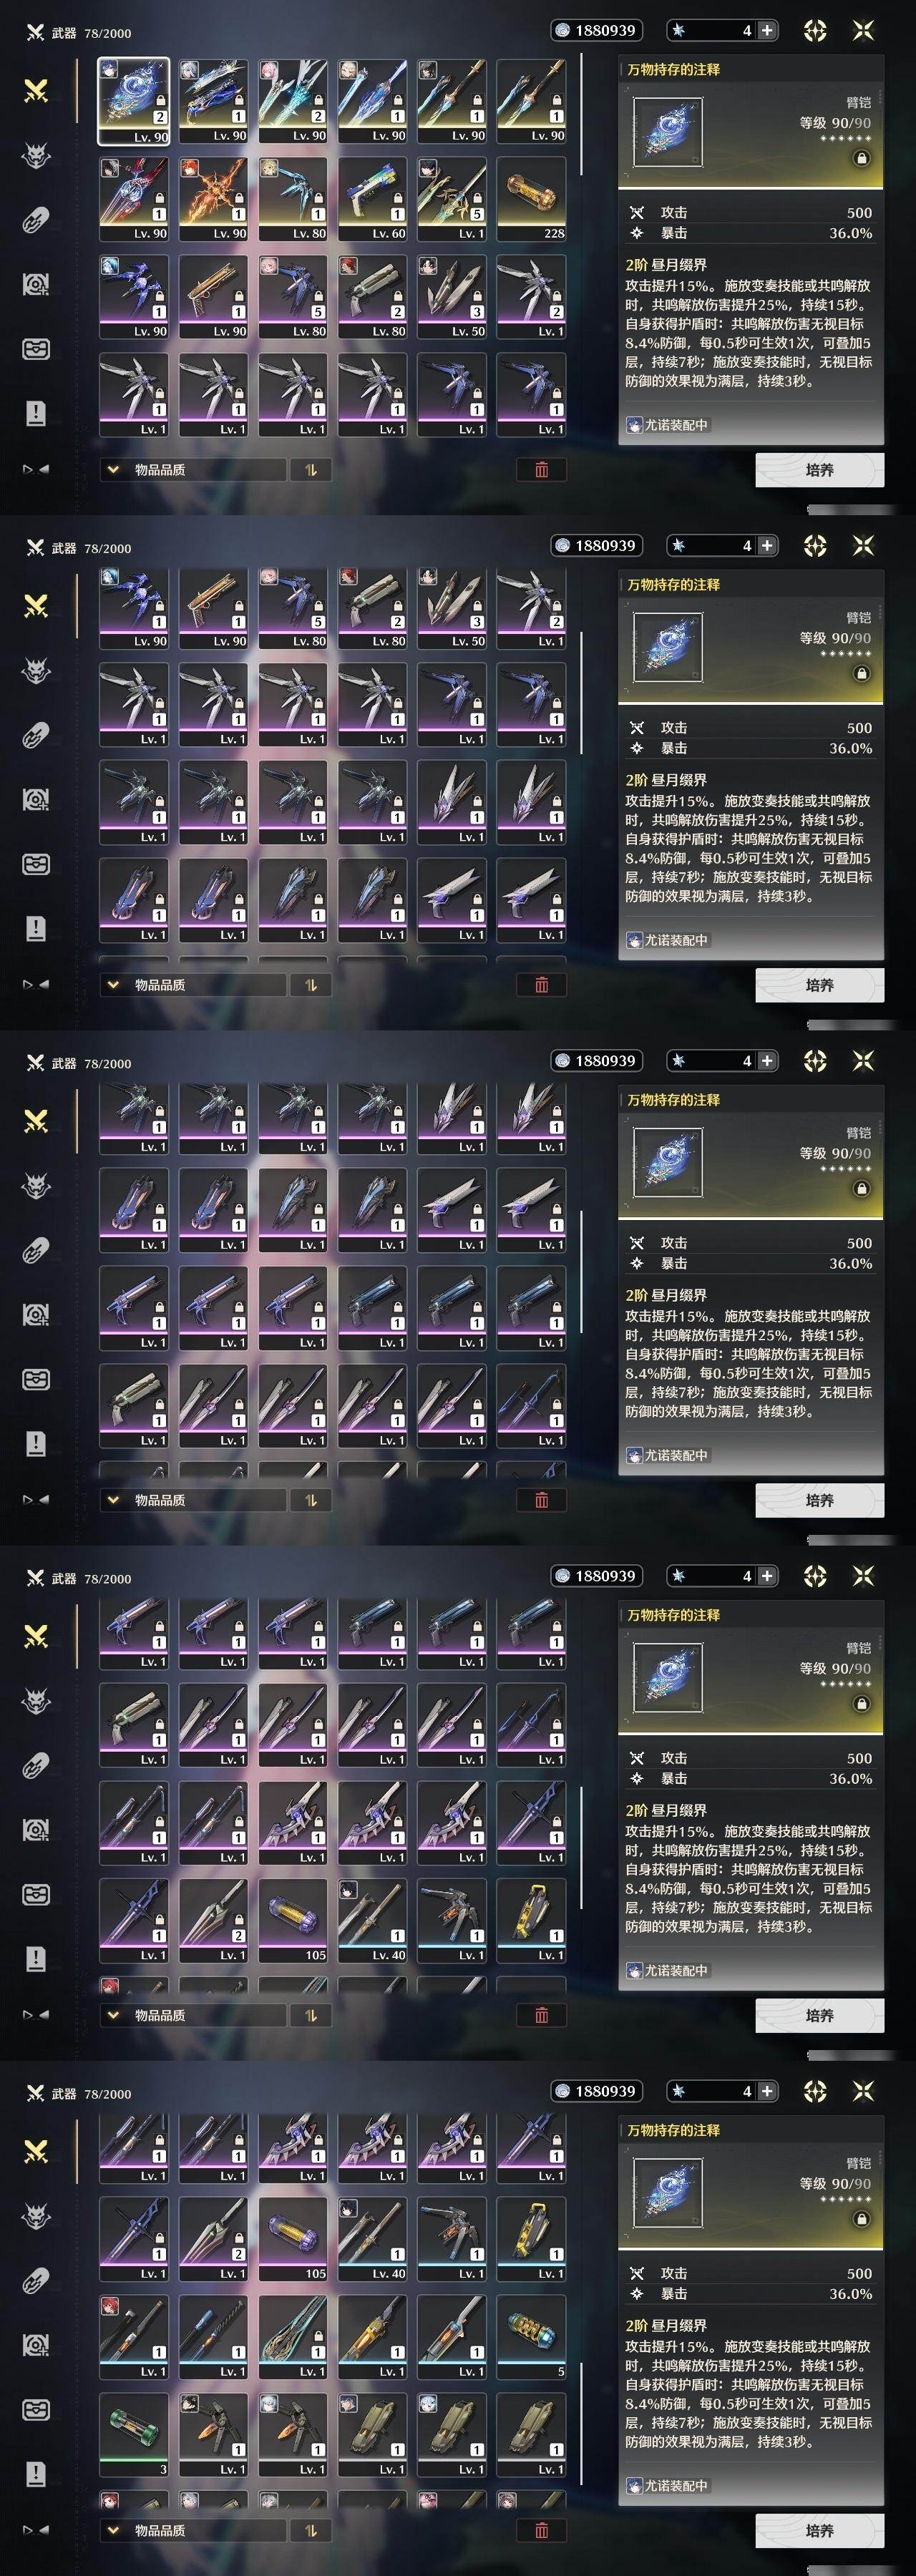The height and width of the screenshot is (2576, 916).
Task: Select the weapons crossed-swords tab in topmost panel
Action: click(x=36, y=91)
